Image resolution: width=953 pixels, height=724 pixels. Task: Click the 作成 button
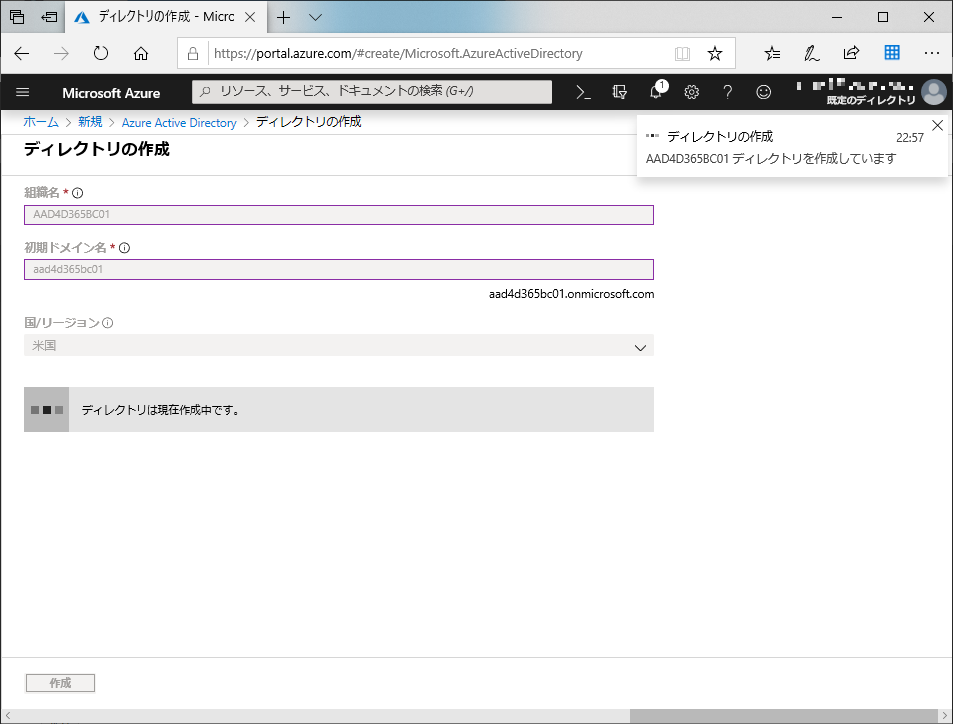point(60,683)
